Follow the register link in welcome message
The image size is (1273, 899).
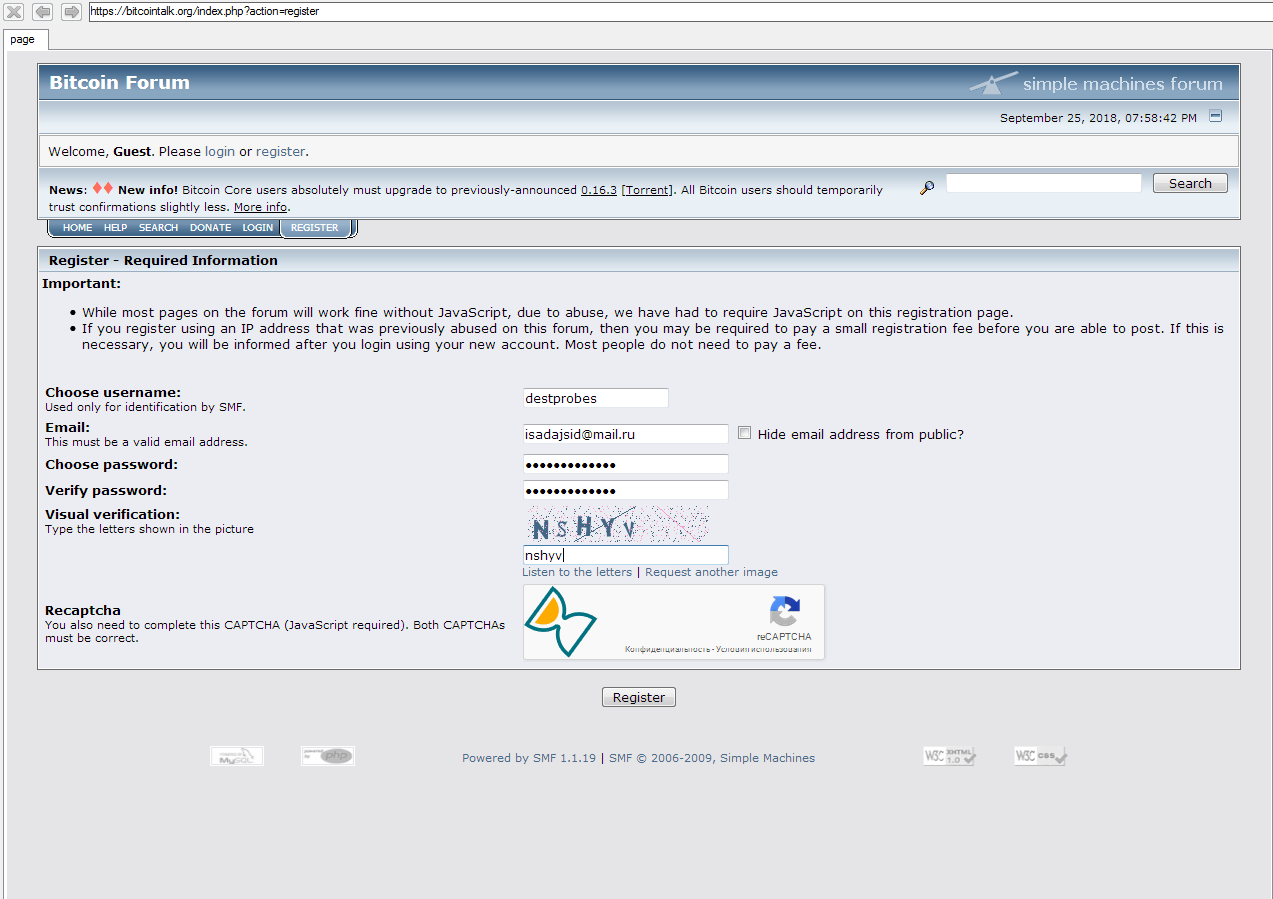(280, 151)
